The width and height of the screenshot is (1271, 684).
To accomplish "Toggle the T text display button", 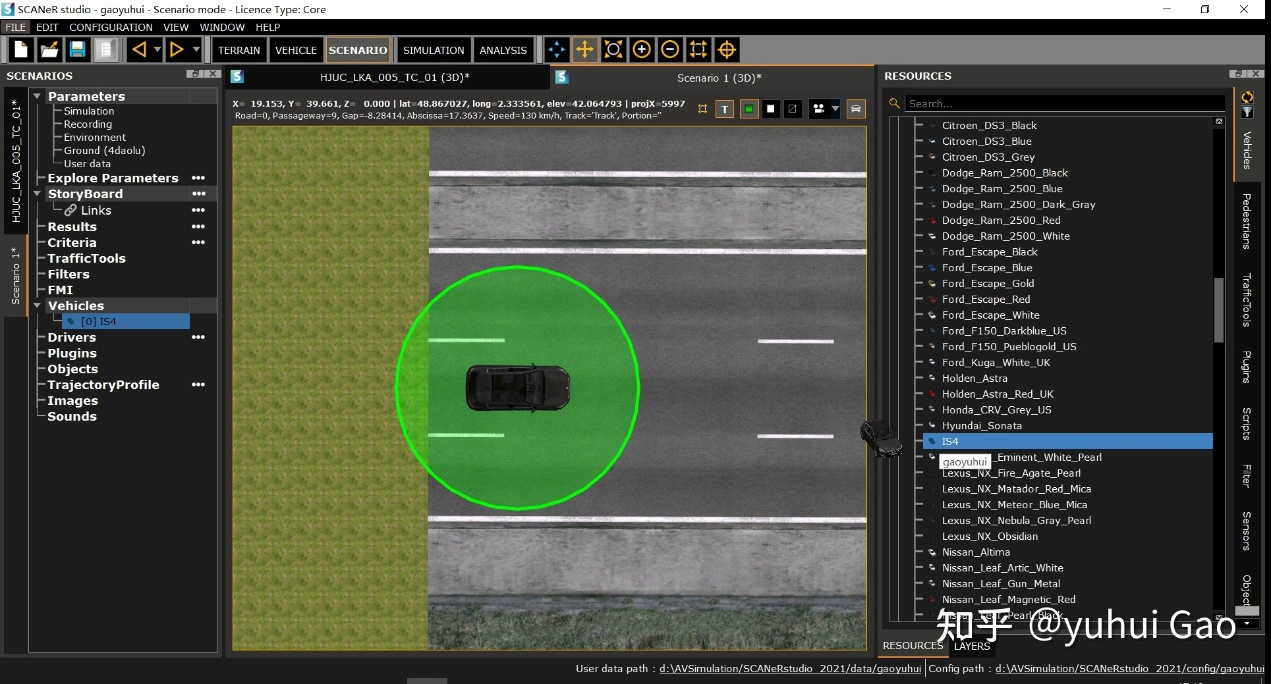I will [x=725, y=109].
